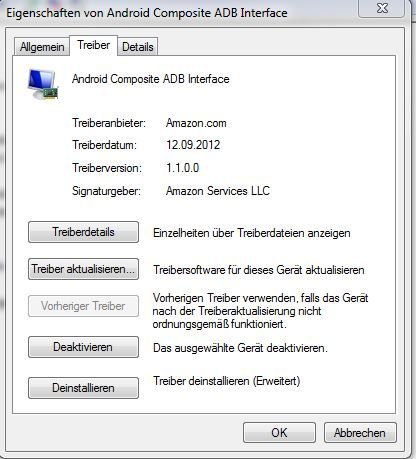
Task: Click the driver date 12.09.2012
Action: coord(193,145)
